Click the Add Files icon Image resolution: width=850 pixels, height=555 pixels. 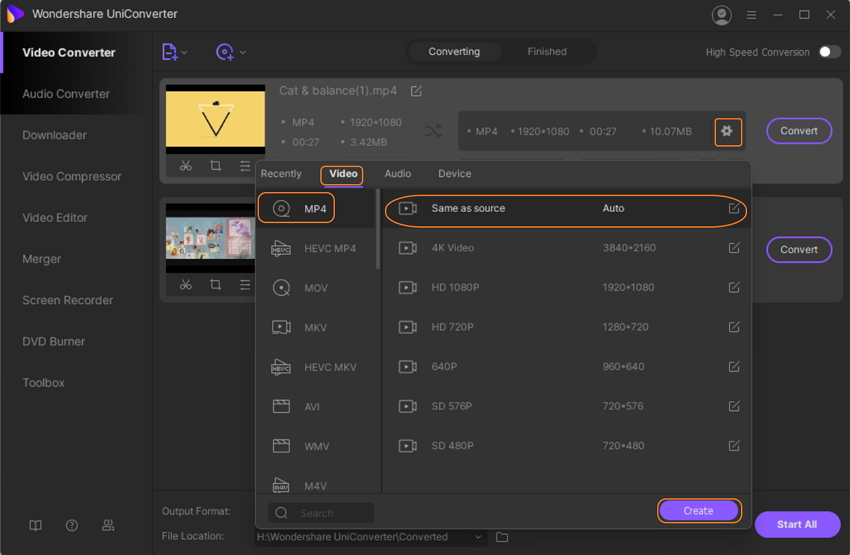click(170, 52)
